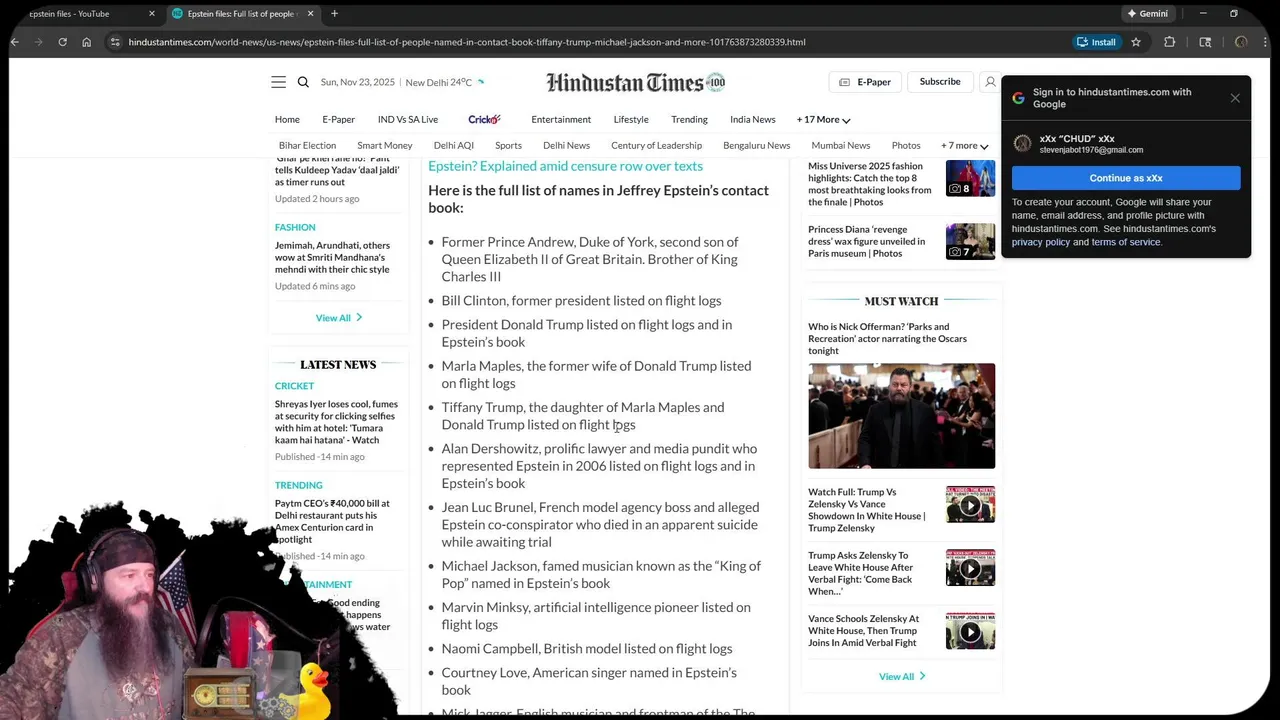Go to Home in navigation

(x=287, y=119)
